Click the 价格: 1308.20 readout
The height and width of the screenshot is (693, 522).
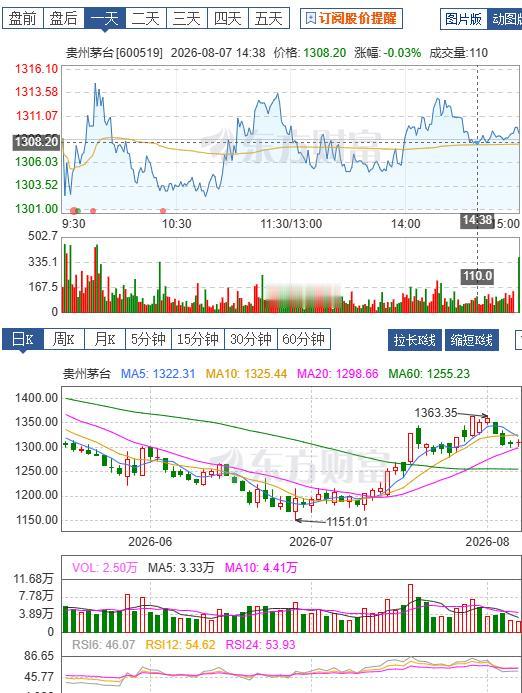coord(310,53)
